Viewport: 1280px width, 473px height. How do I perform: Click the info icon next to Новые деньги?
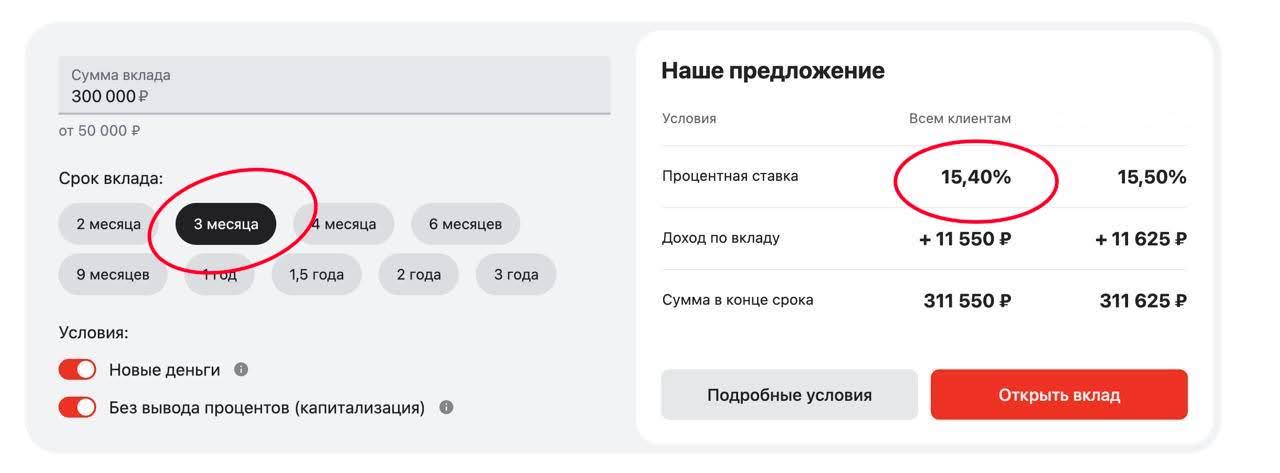tap(241, 370)
